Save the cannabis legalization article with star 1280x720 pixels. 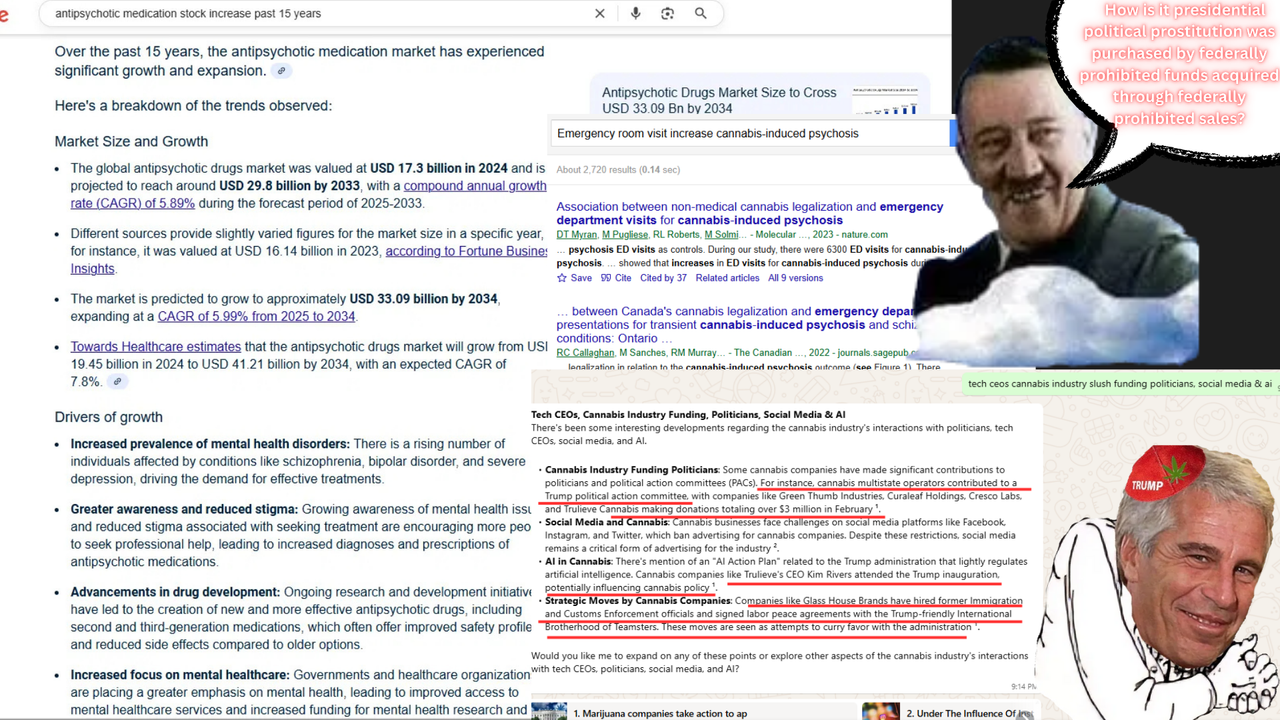(574, 278)
